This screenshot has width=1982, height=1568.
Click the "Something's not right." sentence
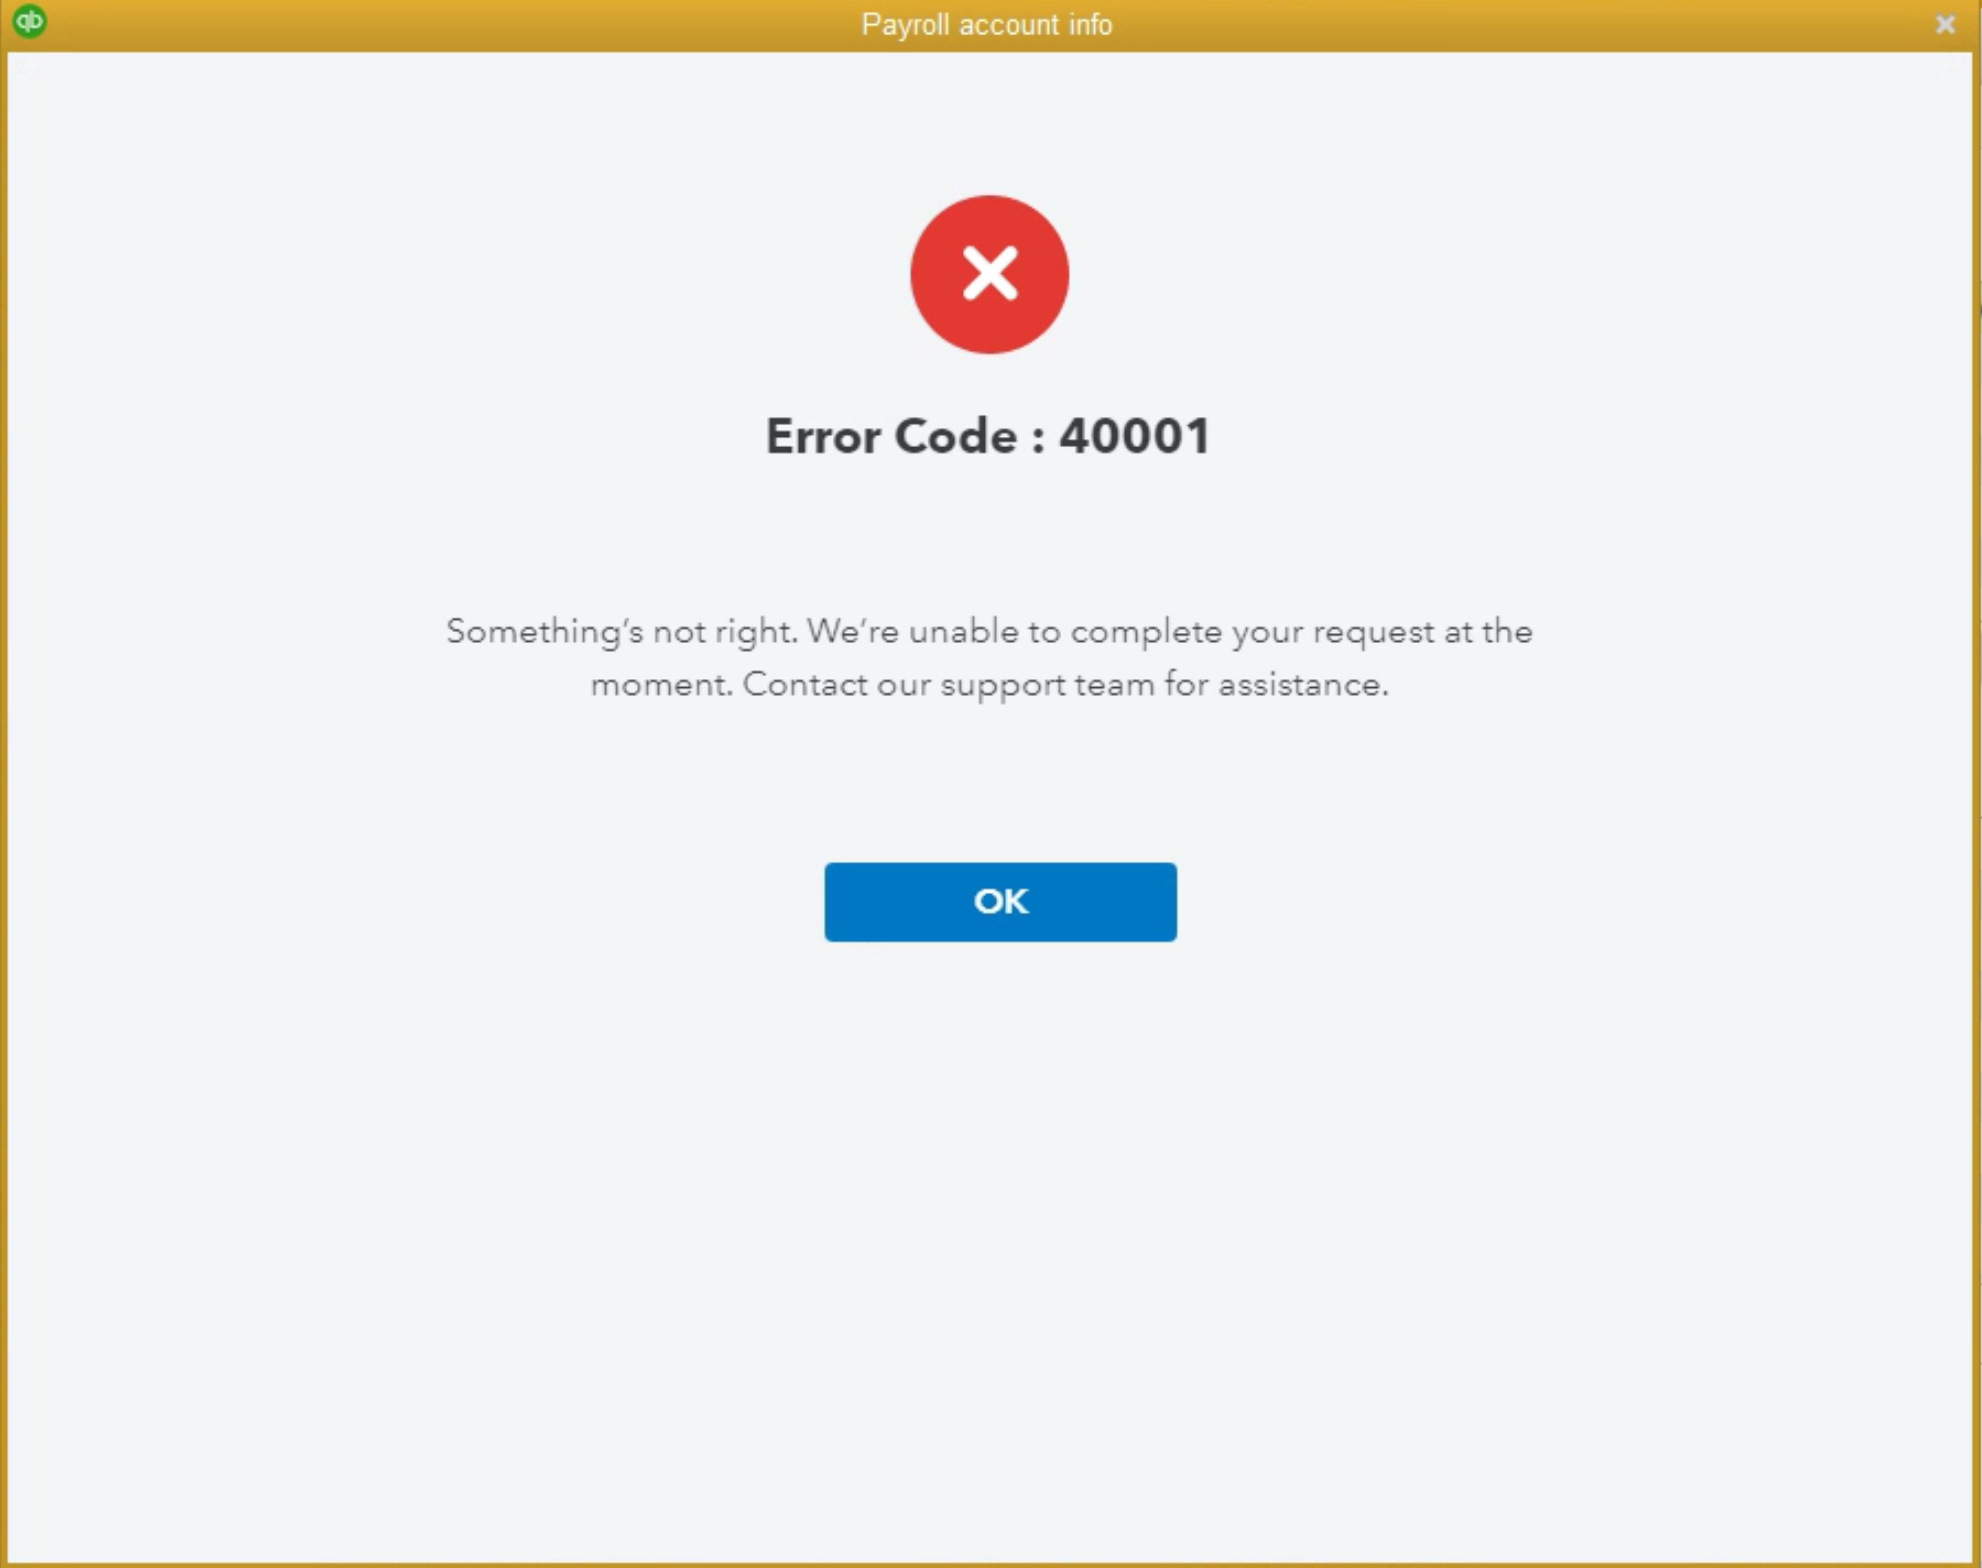pyautogui.click(x=621, y=632)
